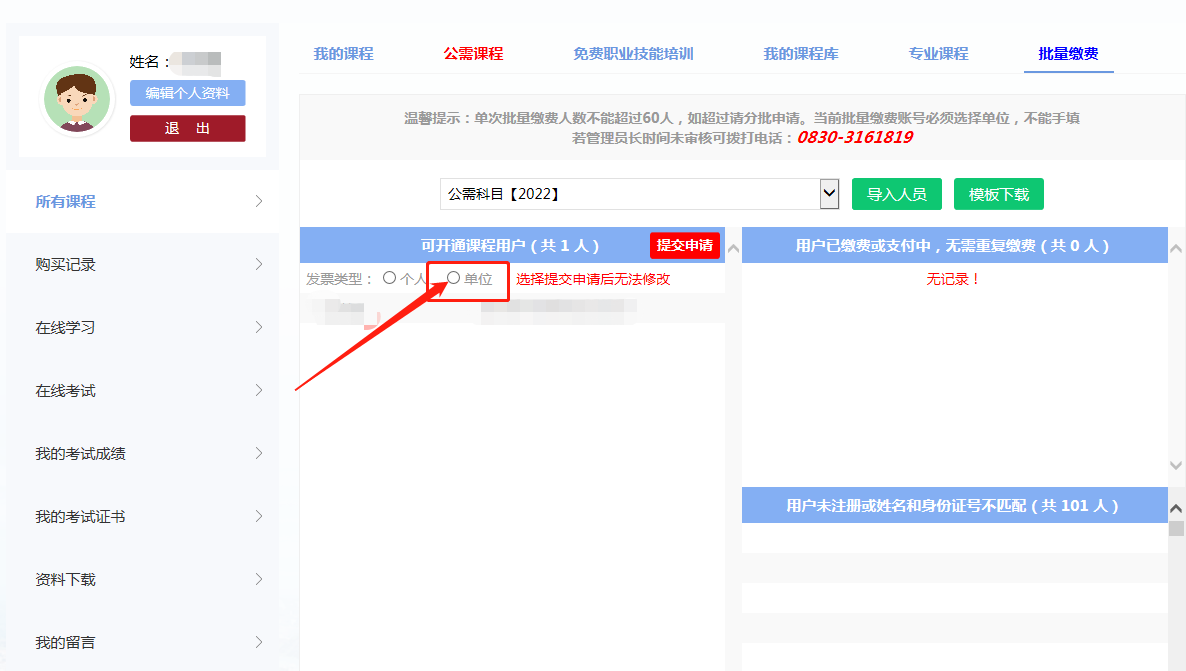Switch to the 免费职业技能培训 tab
Image resolution: width=1186 pixels, height=671 pixels.
633,54
